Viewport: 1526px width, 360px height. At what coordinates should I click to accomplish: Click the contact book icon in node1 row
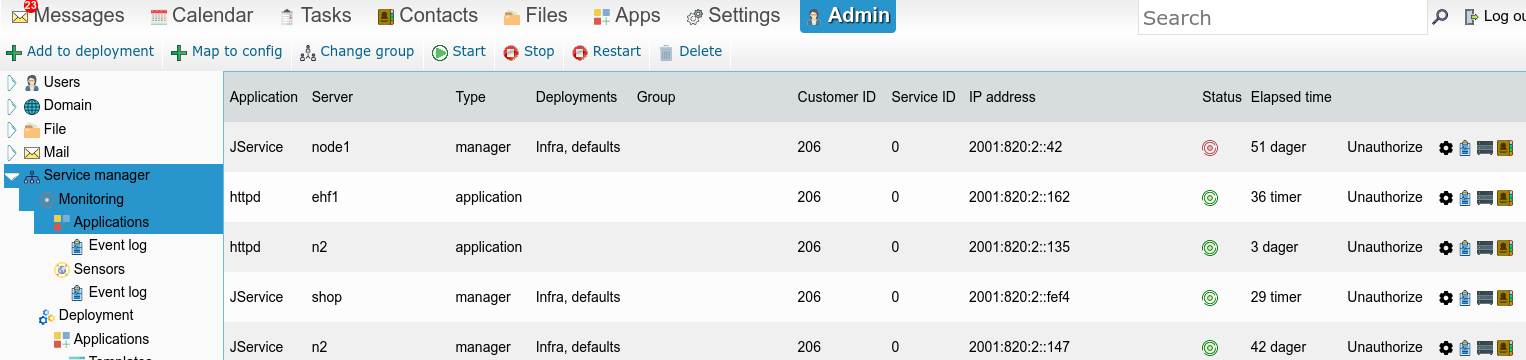click(1504, 148)
